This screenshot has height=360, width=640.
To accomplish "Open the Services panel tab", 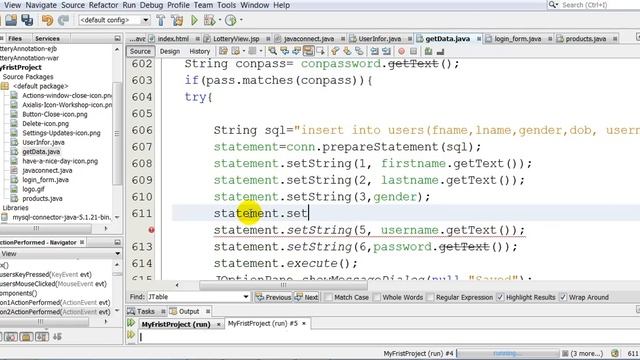I will 47,38.
